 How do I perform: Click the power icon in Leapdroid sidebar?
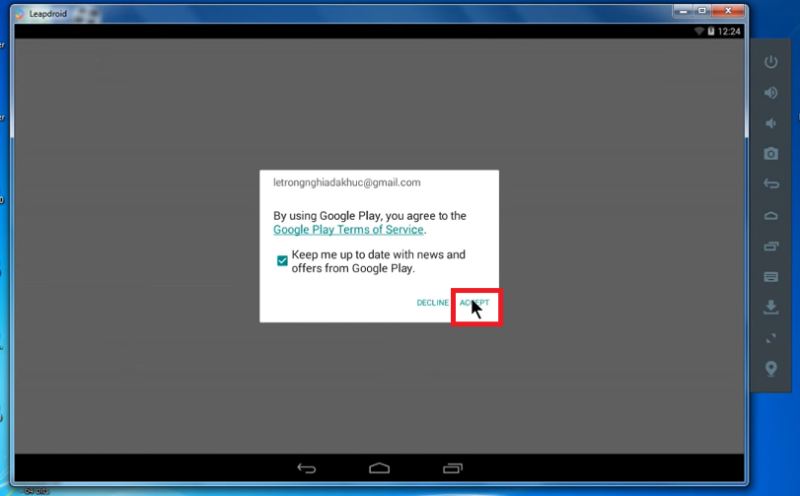(x=770, y=62)
